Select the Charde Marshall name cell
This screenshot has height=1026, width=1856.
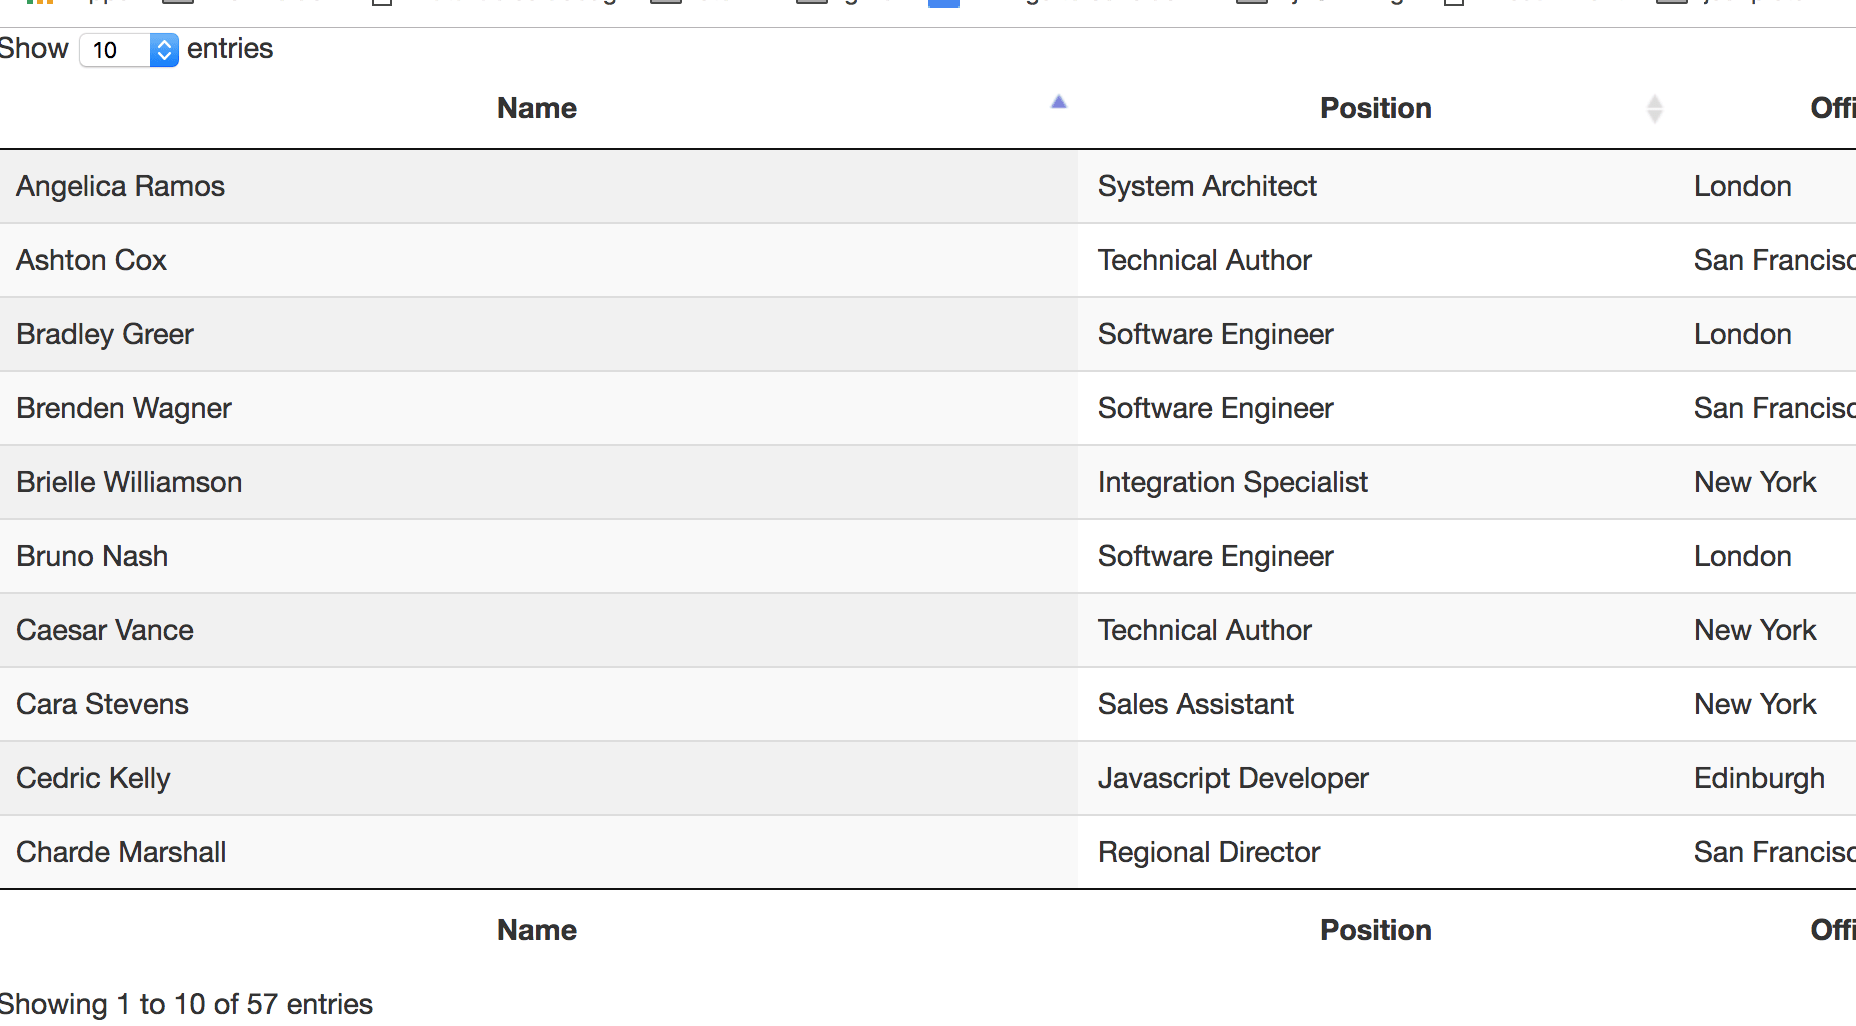coord(121,852)
